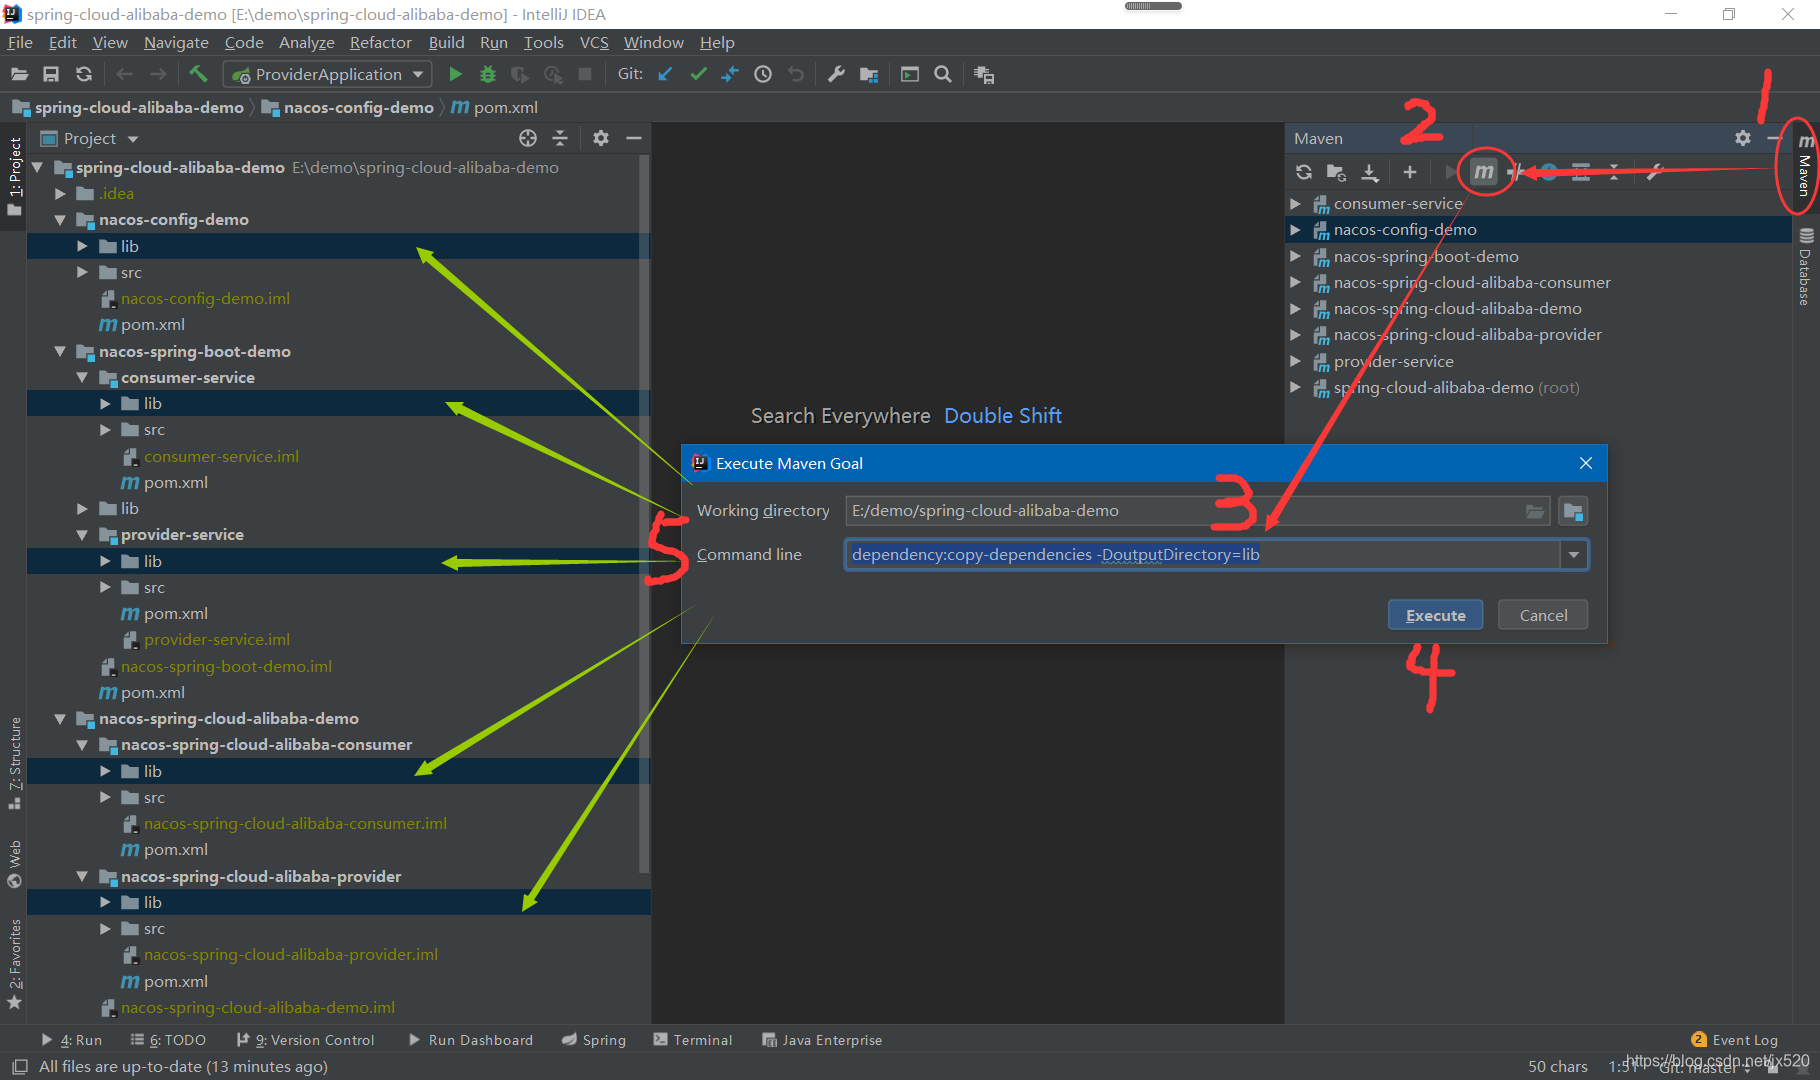Image resolution: width=1820 pixels, height=1080 pixels.
Task: Show Git history with the clock icon
Action: pos(763,74)
